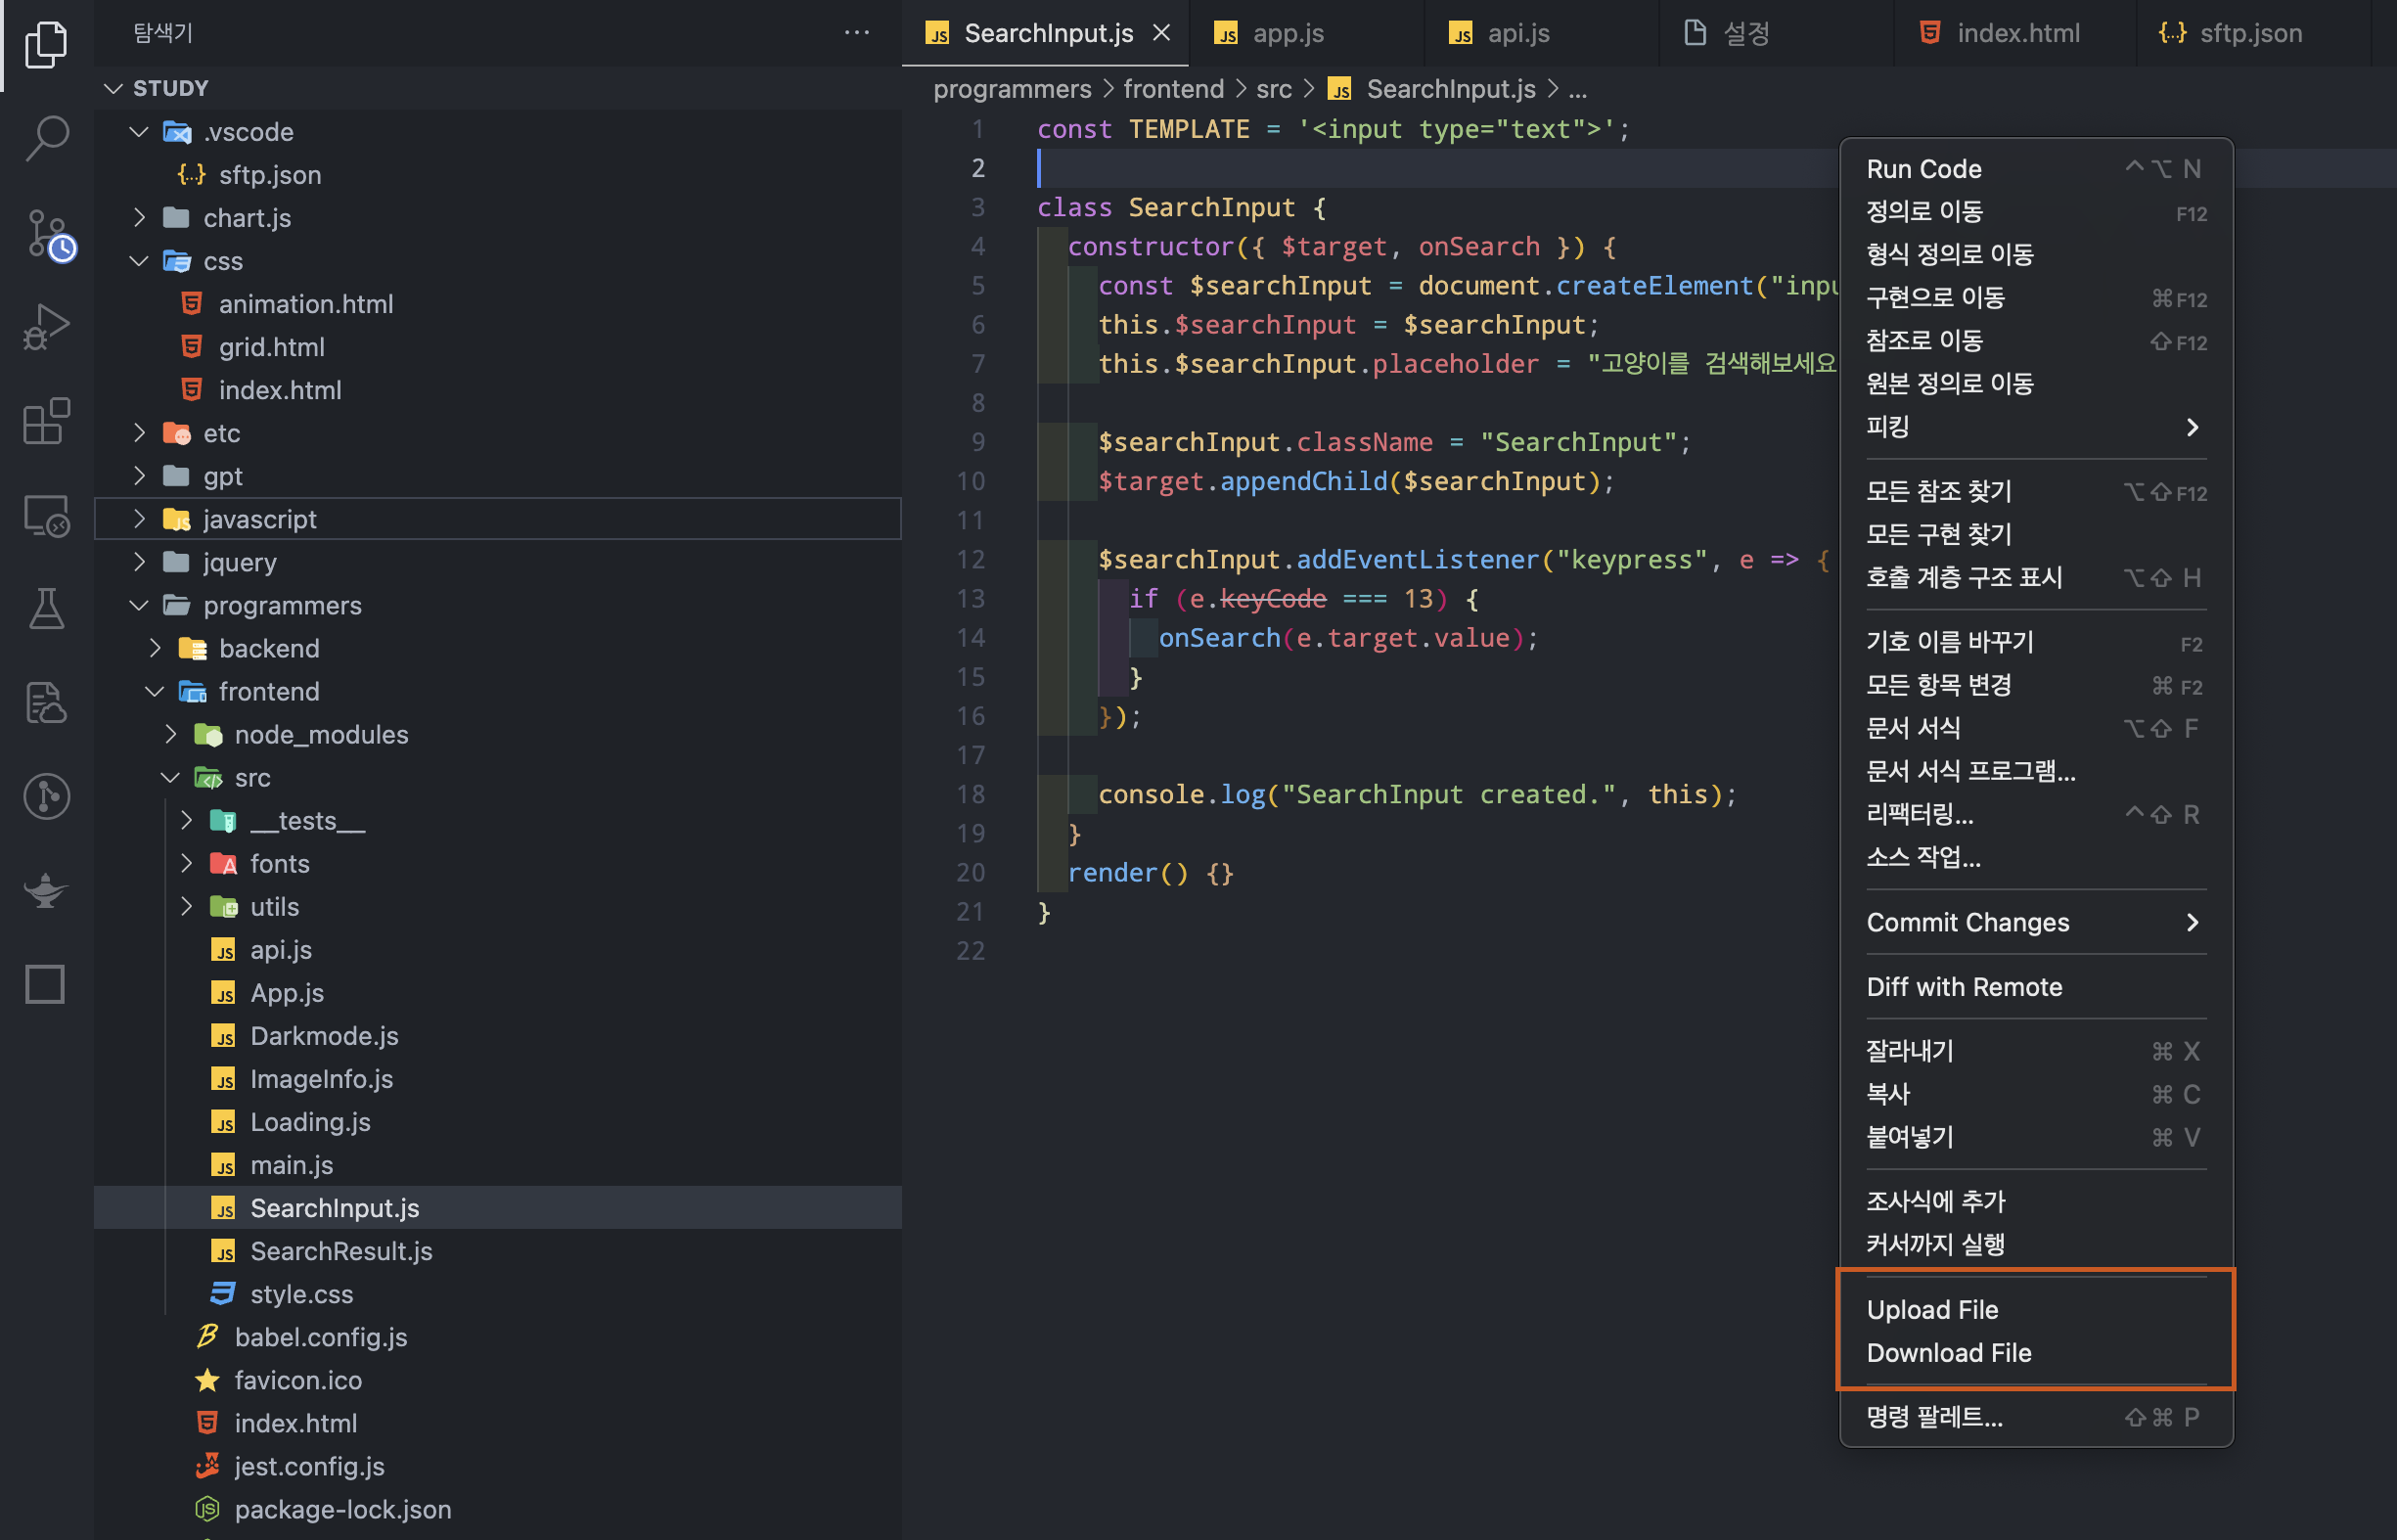Viewport: 2397px width, 1540px height.
Task: Choose Download File menu entry
Action: 1948,1352
